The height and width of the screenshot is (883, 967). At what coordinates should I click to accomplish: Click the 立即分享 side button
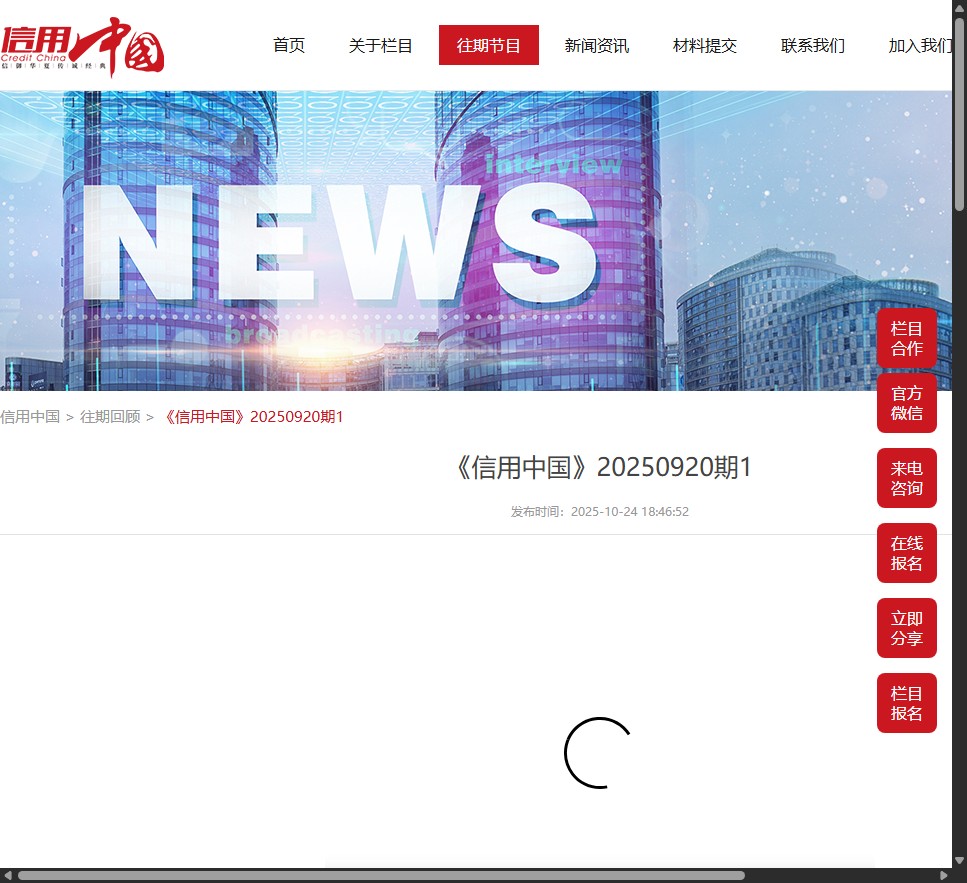click(907, 628)
